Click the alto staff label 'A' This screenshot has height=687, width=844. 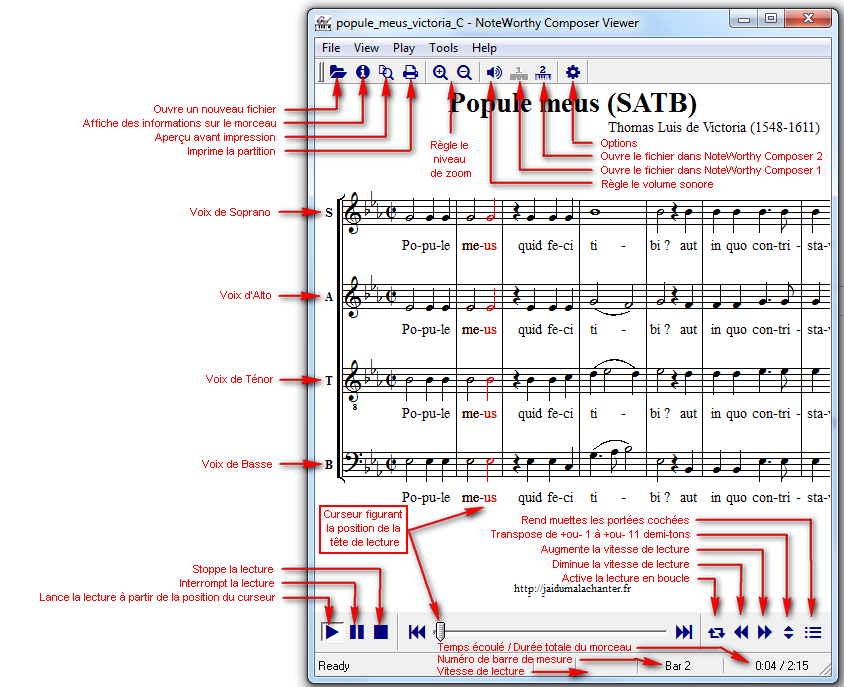point(329,297)
